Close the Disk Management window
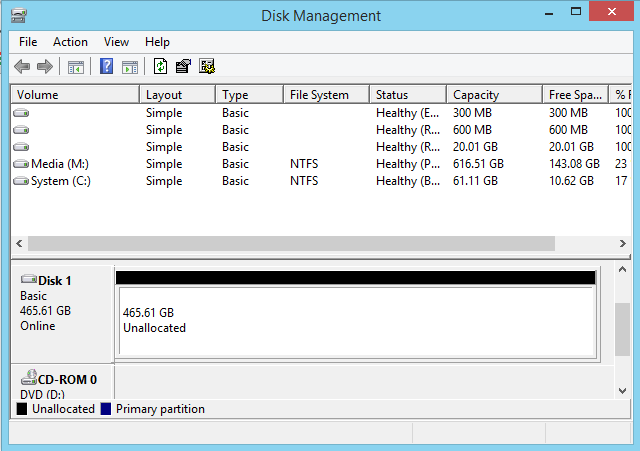 611,11
